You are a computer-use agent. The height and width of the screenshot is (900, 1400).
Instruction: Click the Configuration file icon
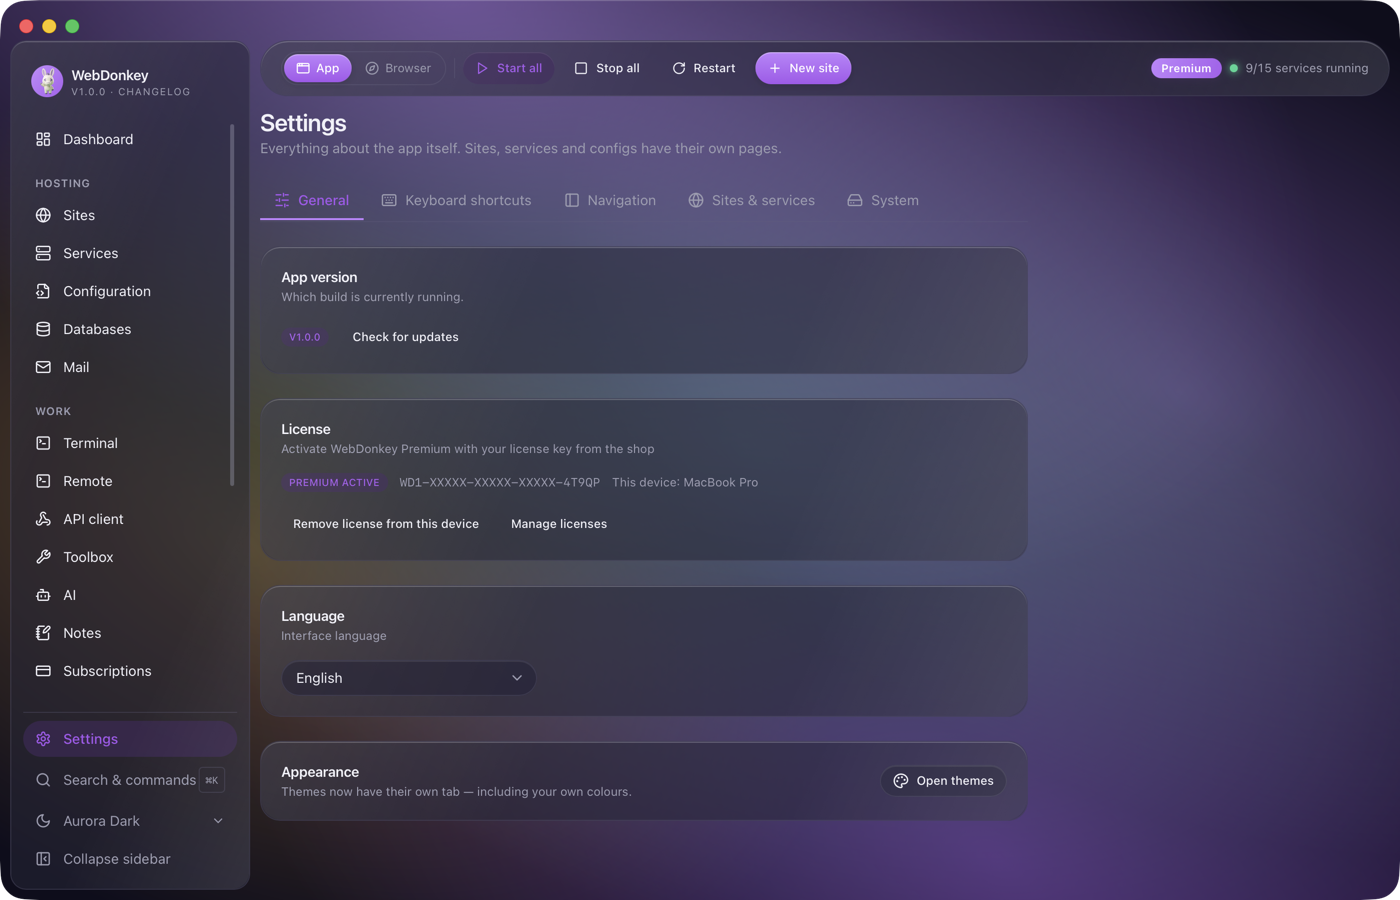pyautogui.click(x=43, y=291)
